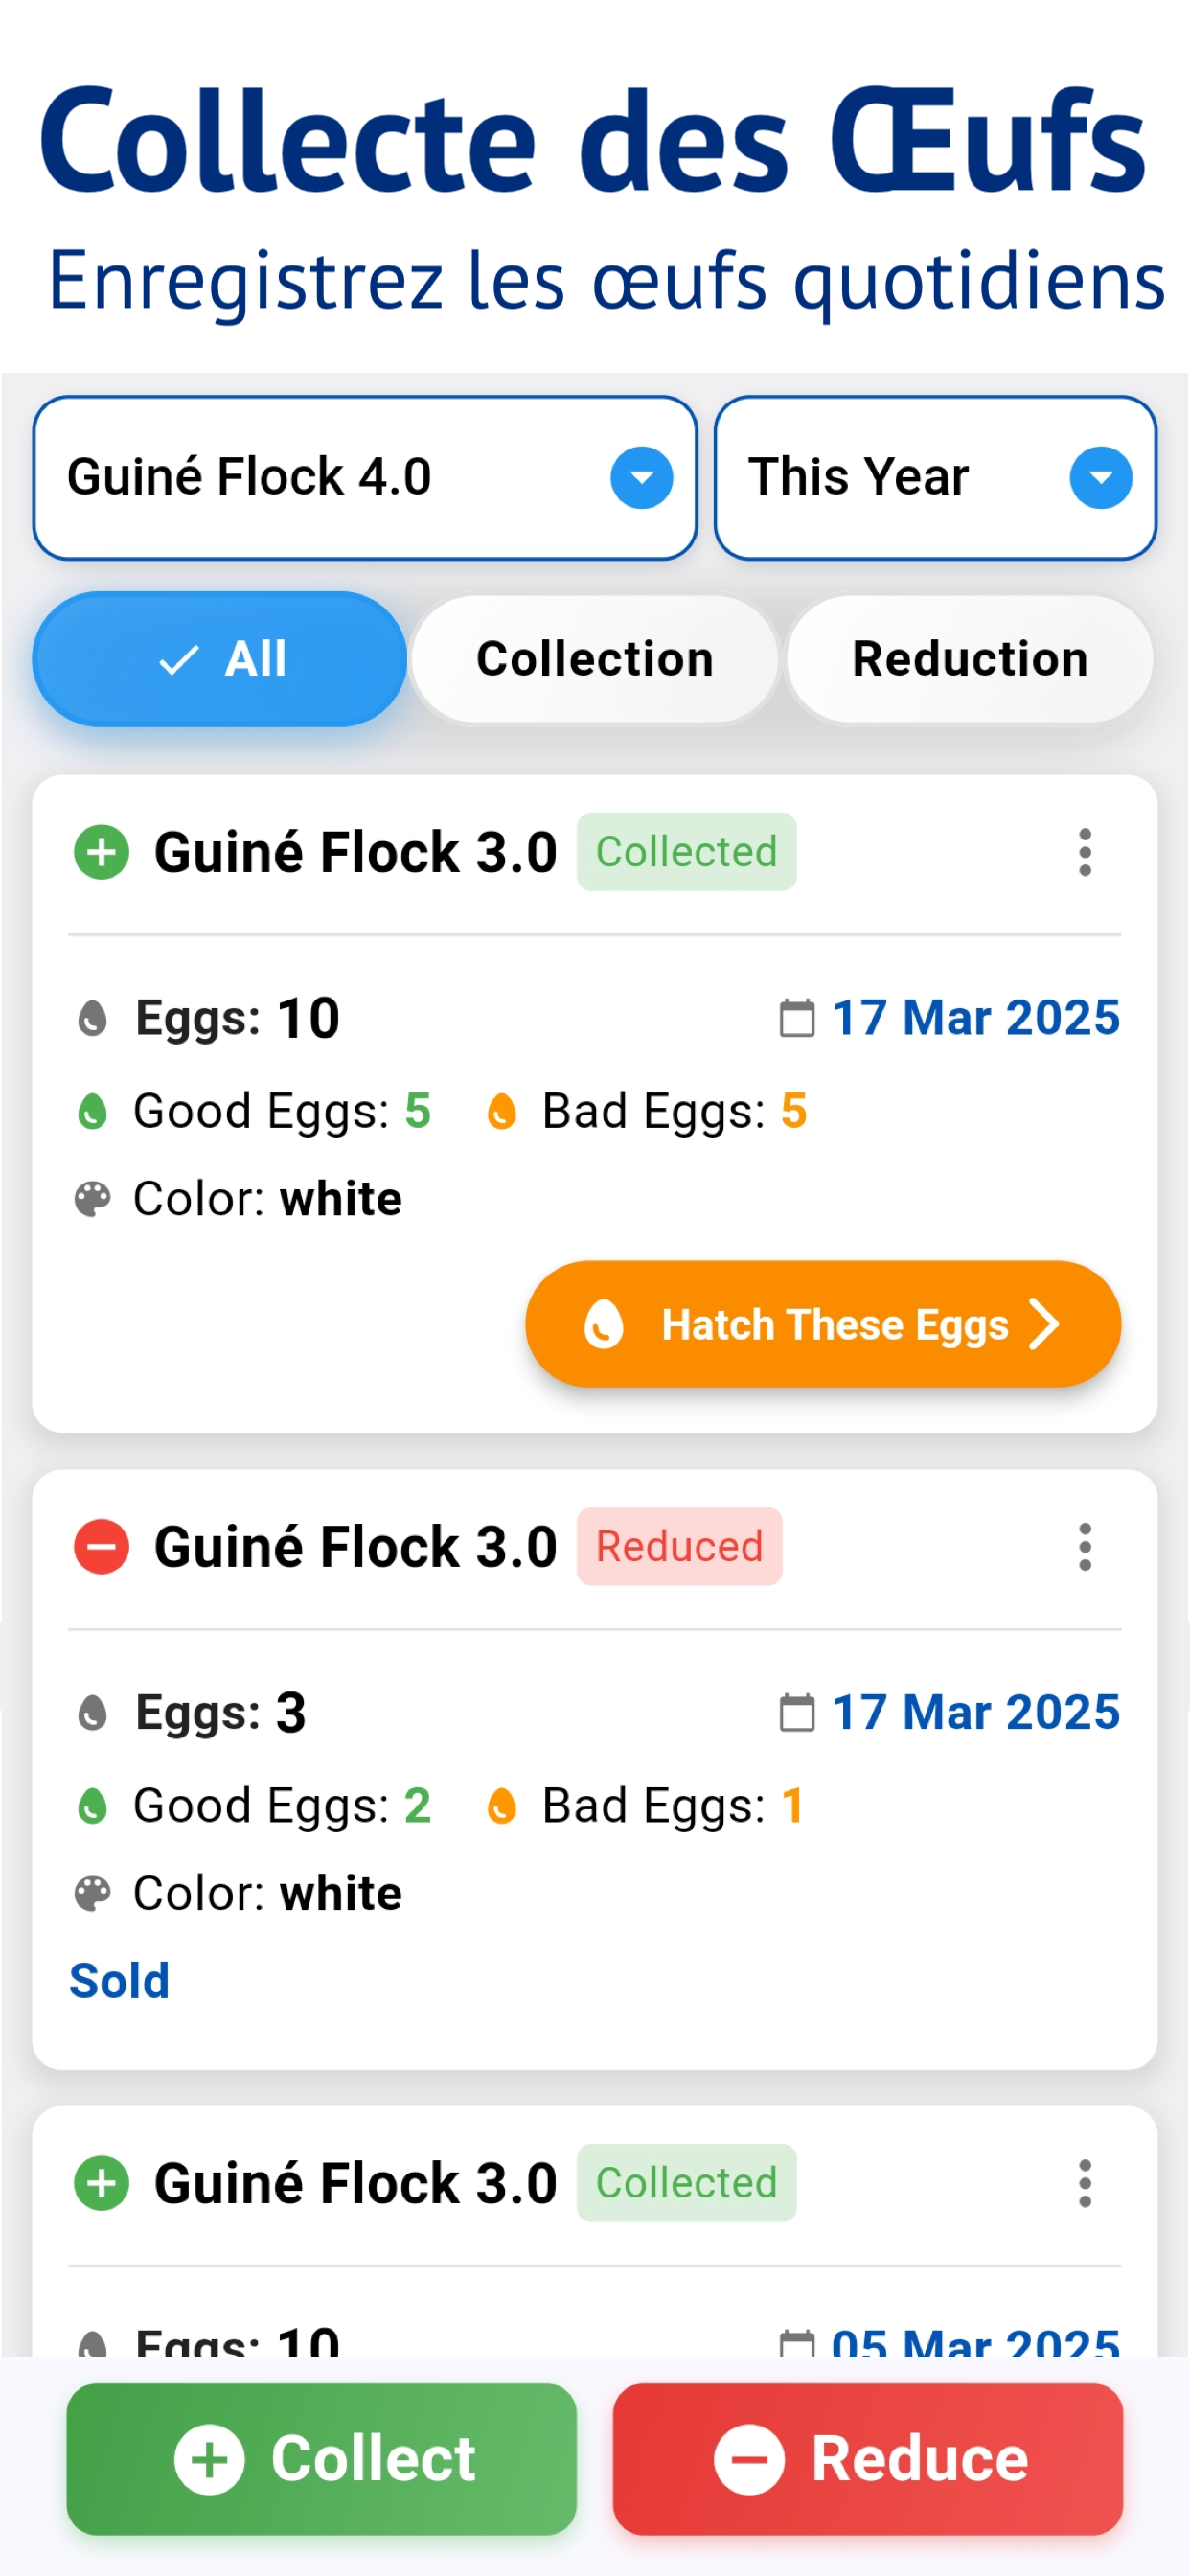The height and width of the screenshot is (2576, 1190).
Task: Click calendar icon beside first 17 Mar 2025
Action: [797, 1018]
